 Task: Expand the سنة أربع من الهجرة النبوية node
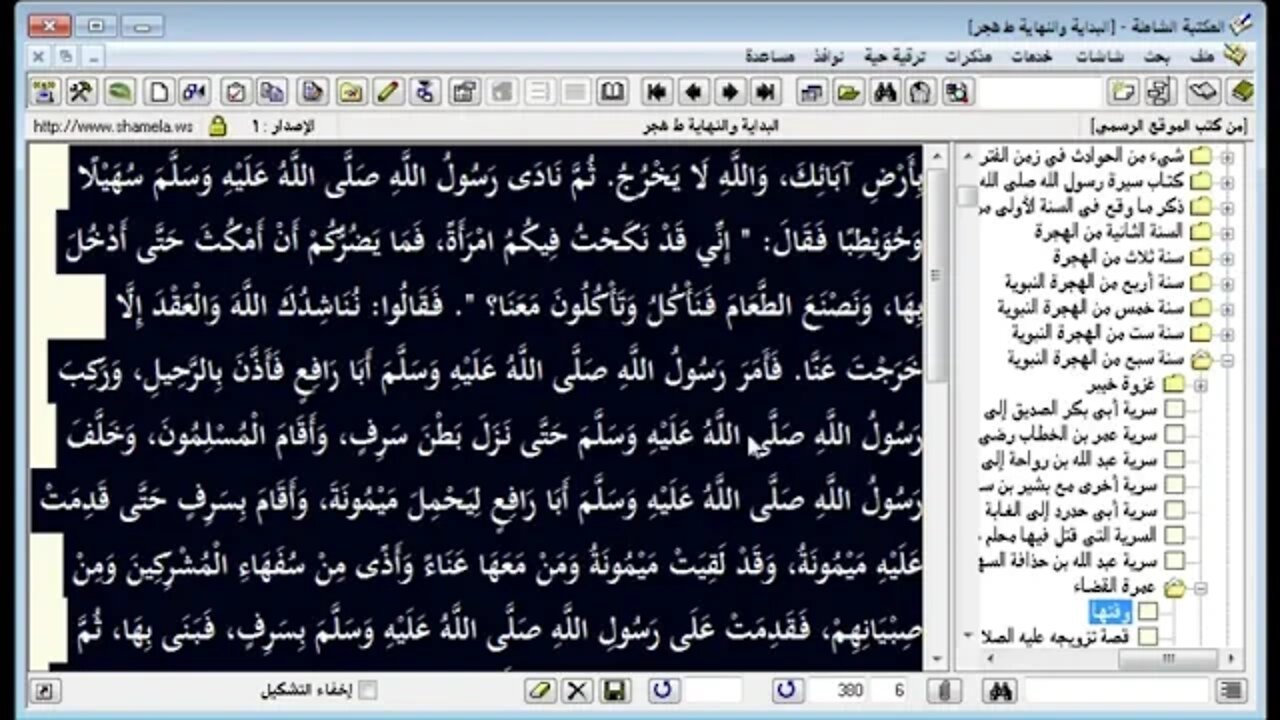1226,283
